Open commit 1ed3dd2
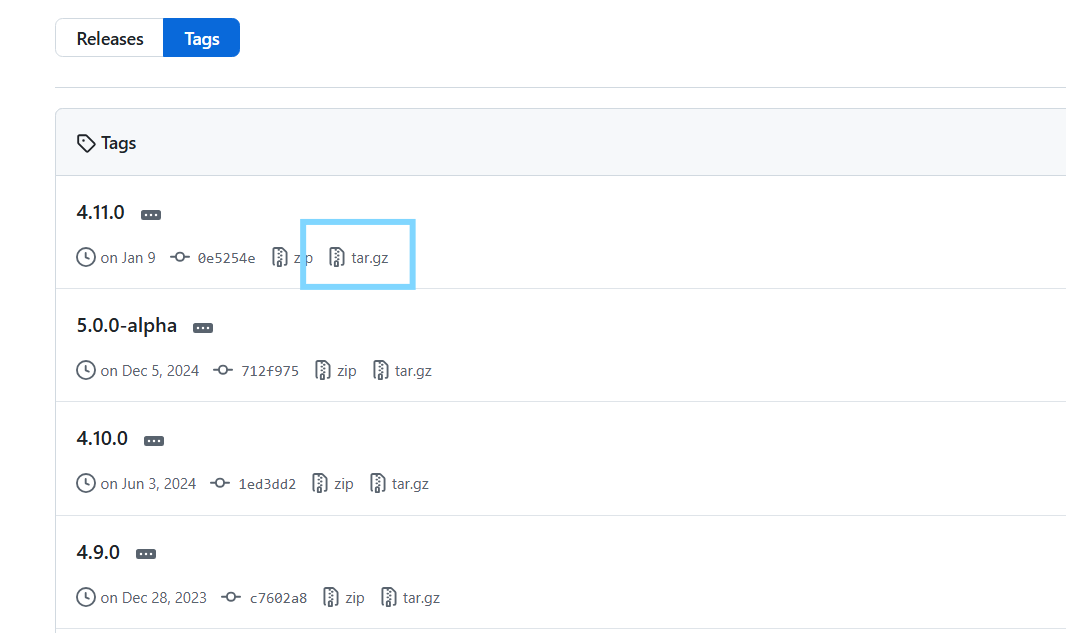Image resolution: width=1066 pixels, height=633 pixels. (x=267, y=483)
